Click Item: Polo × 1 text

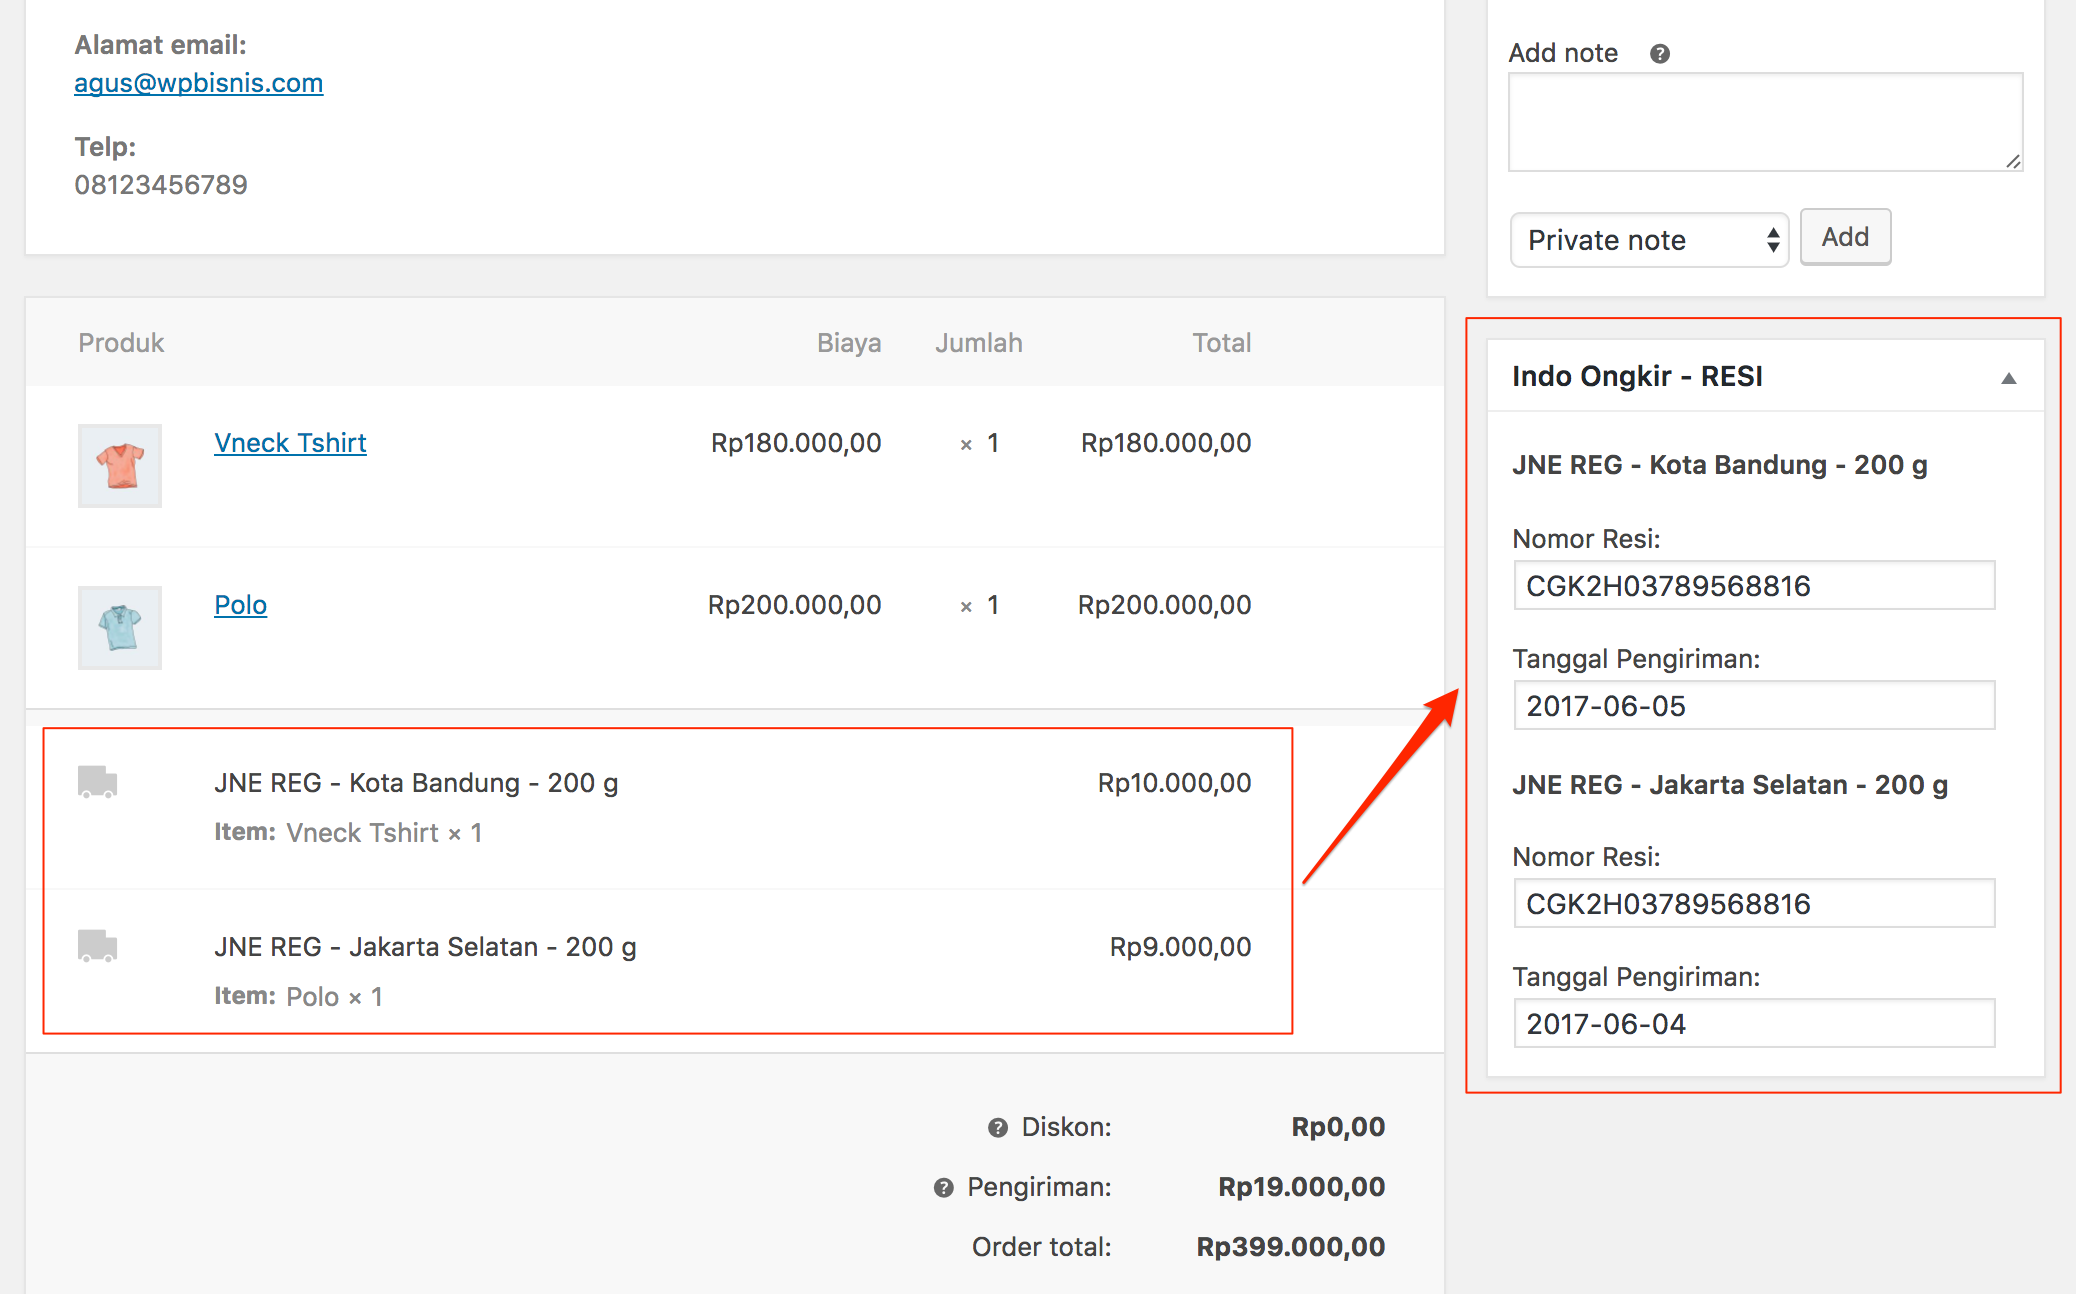click(298, 997)
